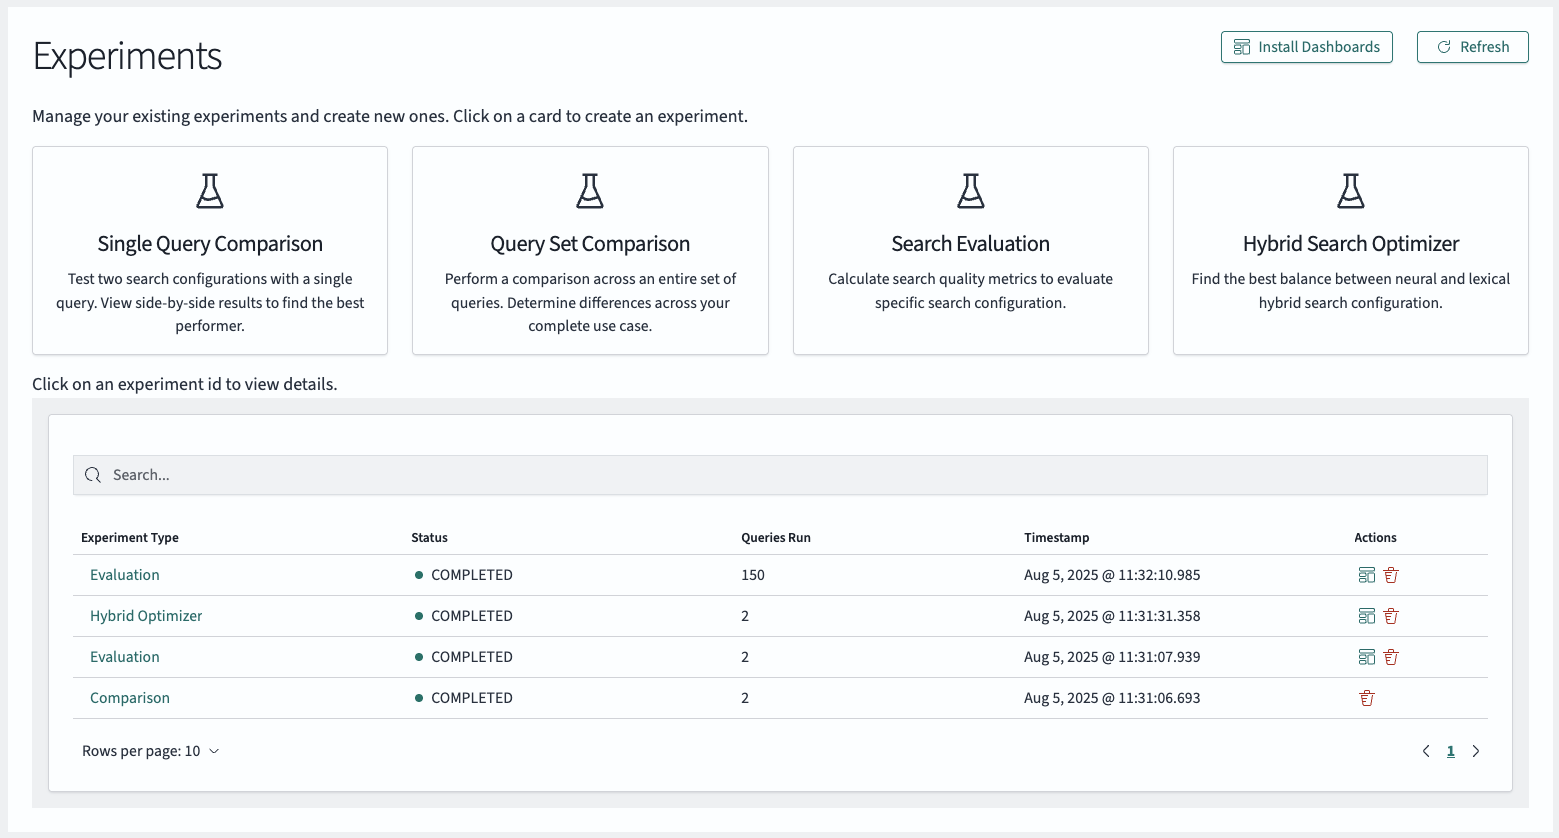Click the magnifying glass icon in the search bar
1559x838 pixels.
point(93,474)
